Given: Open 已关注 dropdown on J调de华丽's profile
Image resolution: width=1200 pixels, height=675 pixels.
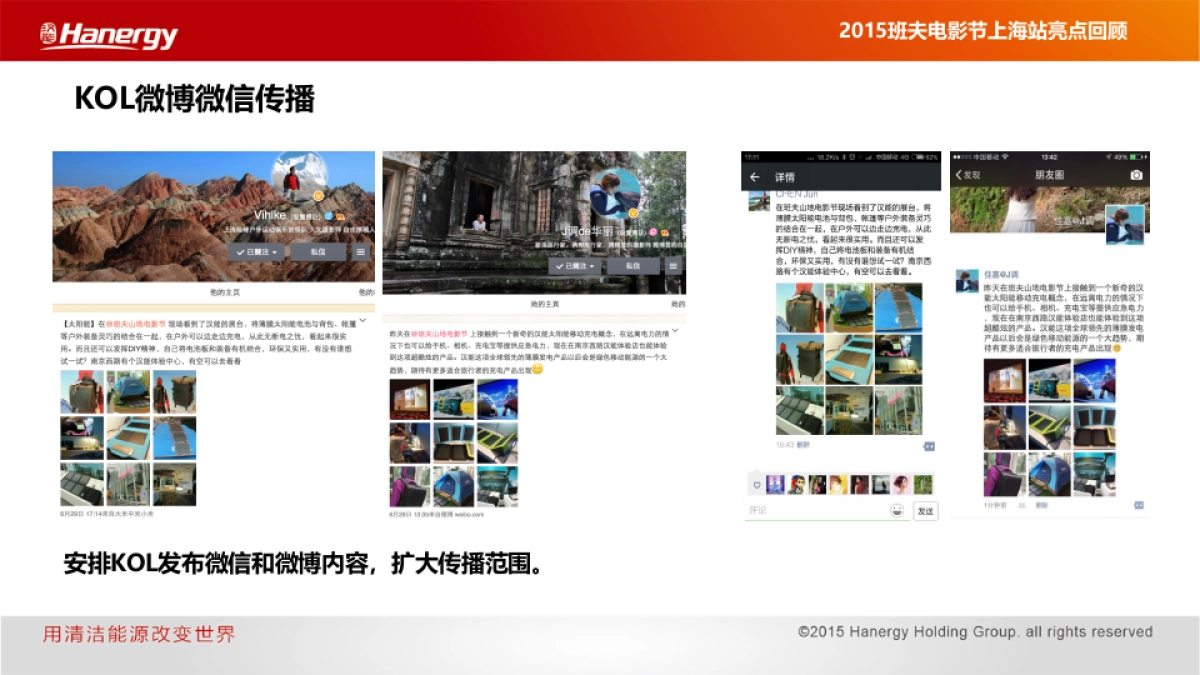Looking at the screenshot, I should tap(576, 266).
